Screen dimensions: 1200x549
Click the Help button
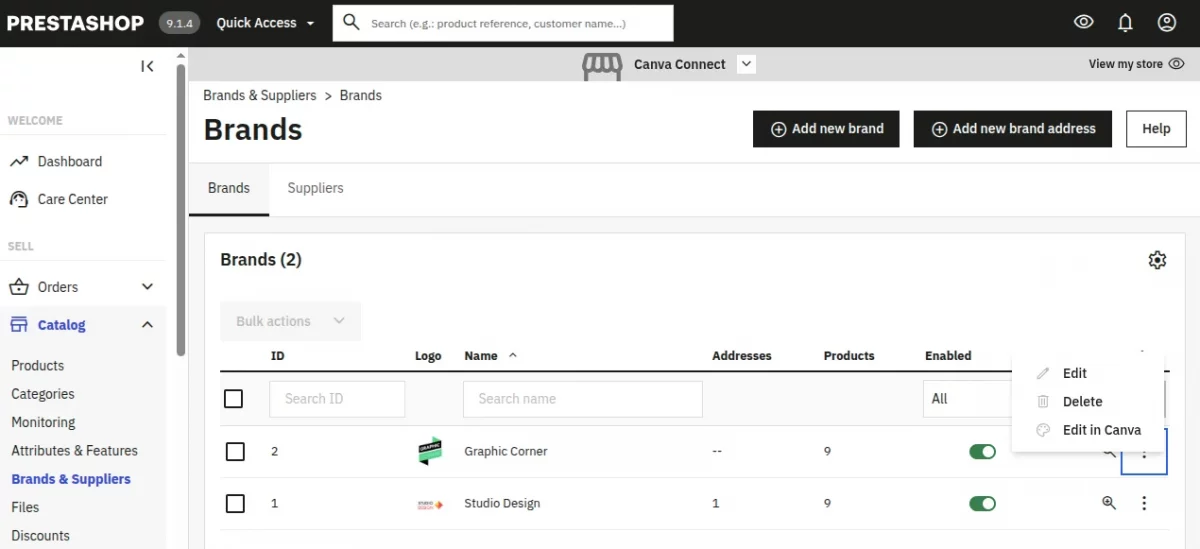pyautogui.click(x=1156, y=129)
